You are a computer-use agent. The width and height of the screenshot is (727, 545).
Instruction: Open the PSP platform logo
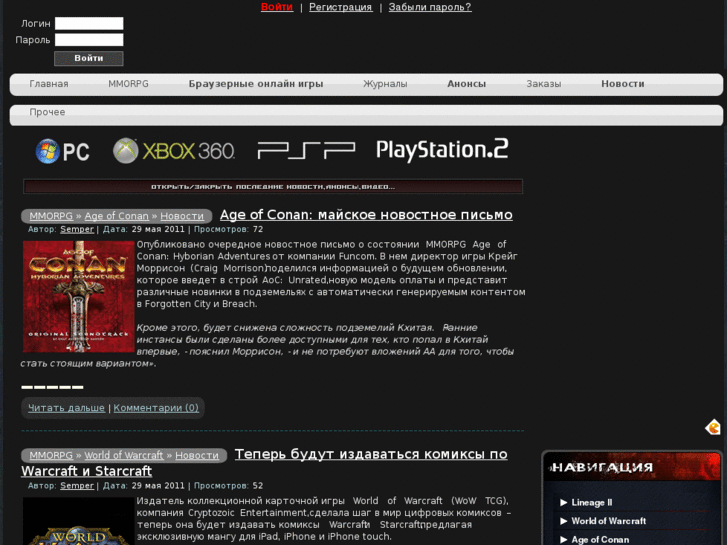point(306,150)
